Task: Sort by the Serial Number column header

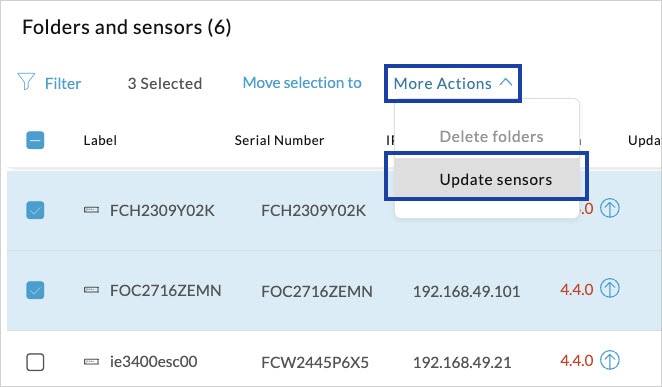Action: (279, 140)
